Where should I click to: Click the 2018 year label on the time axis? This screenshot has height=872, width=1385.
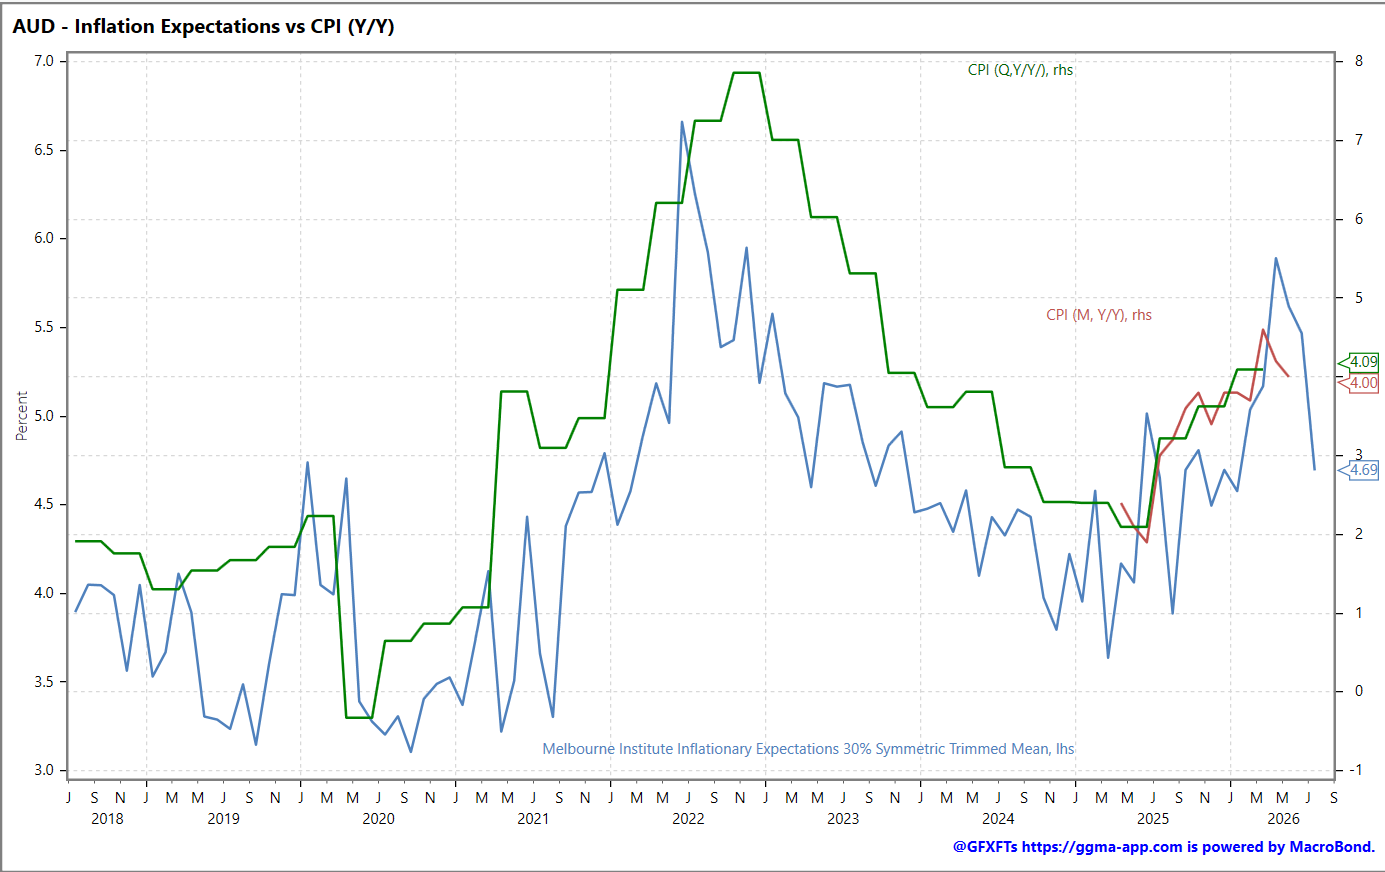pos(107,819)
